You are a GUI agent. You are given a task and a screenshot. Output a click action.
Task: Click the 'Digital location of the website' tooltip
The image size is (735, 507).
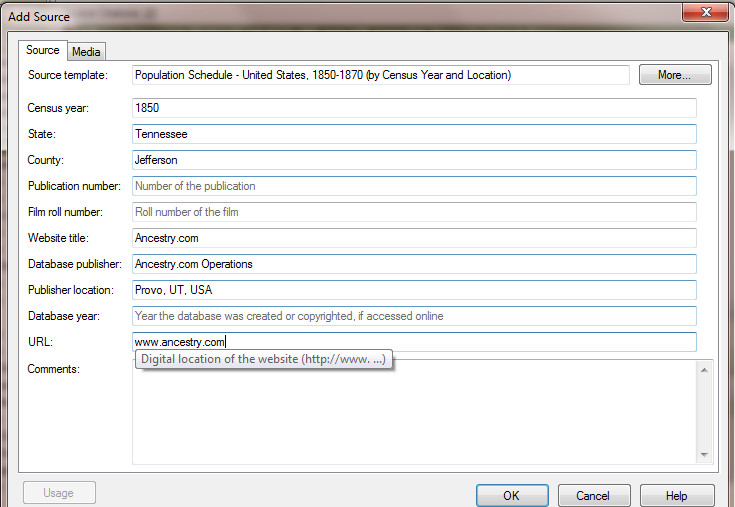coord(263,359)
